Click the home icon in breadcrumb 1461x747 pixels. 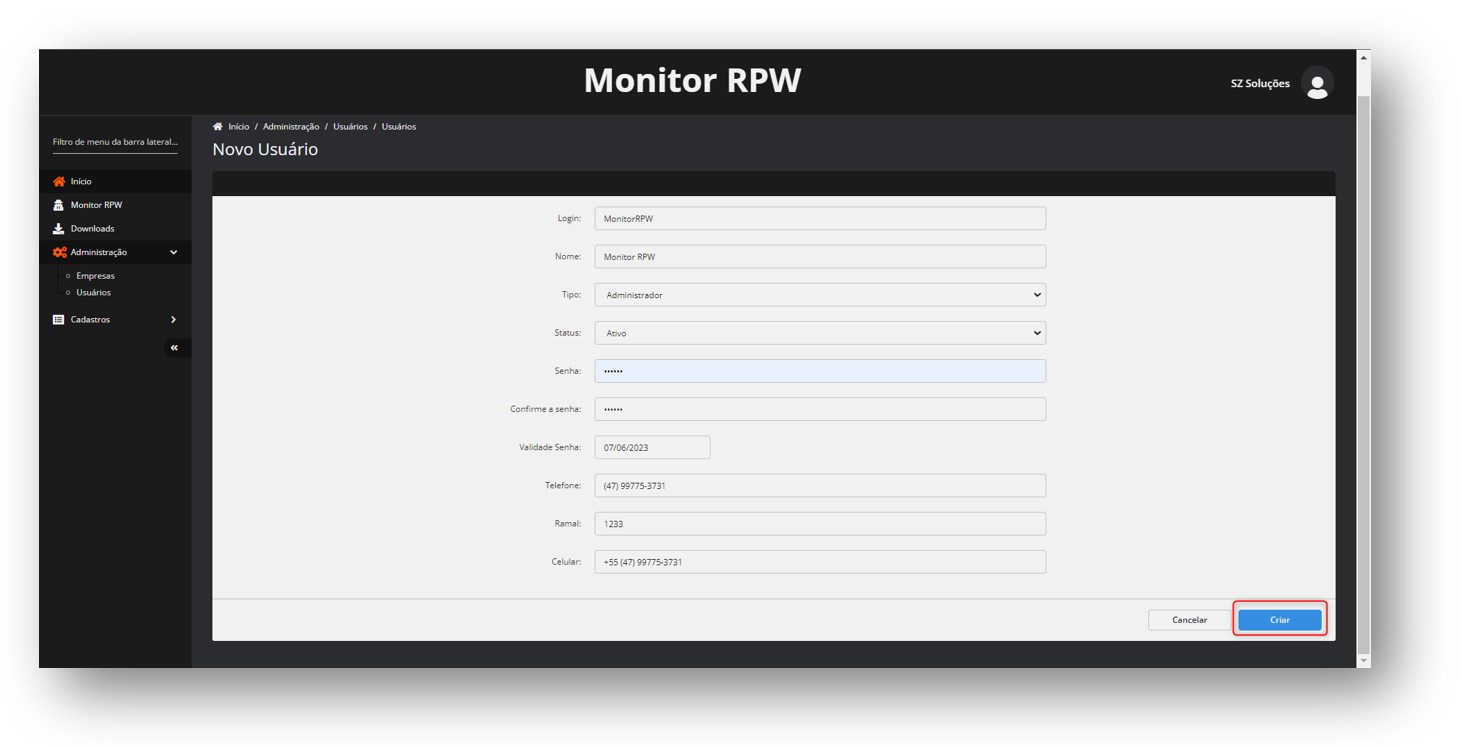click(218, 127)
